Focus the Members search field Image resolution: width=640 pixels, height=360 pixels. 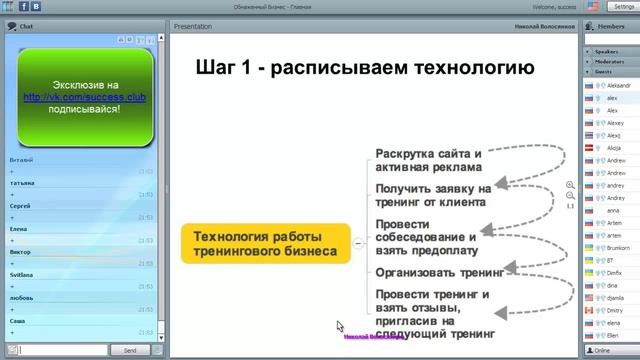pos(612,39)
